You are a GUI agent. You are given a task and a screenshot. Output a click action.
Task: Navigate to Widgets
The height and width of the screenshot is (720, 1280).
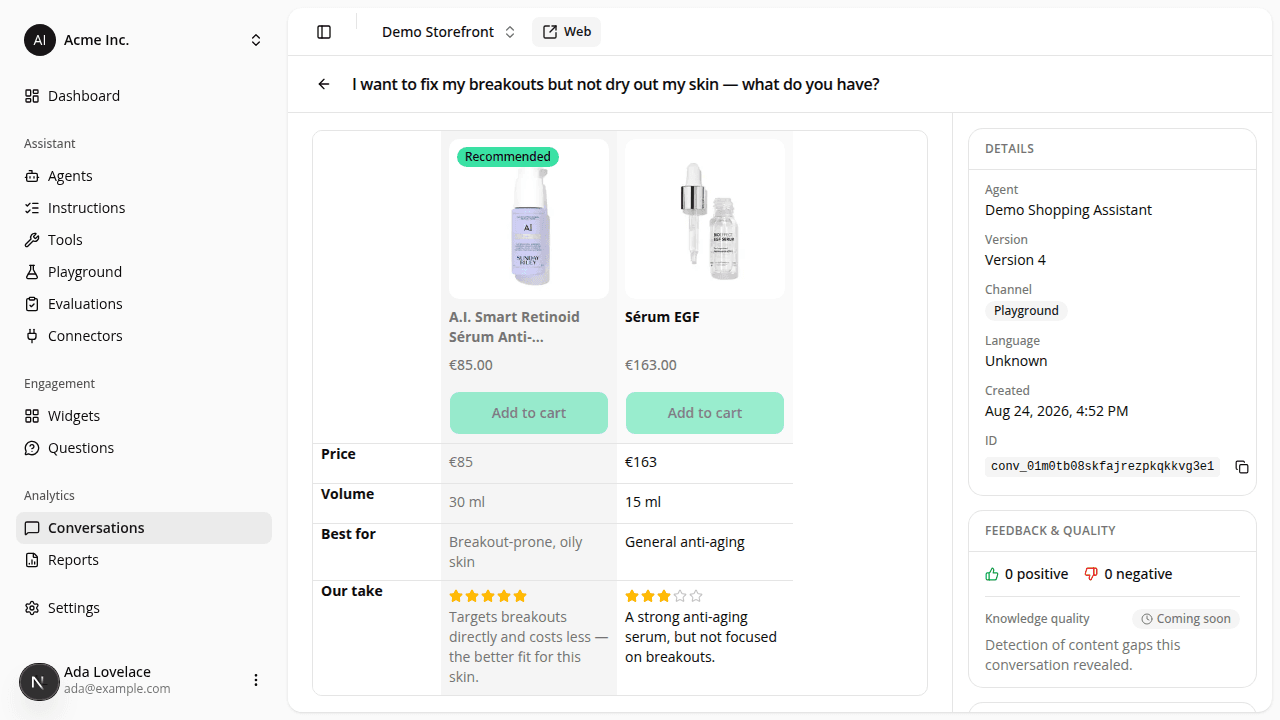[x=144, y=416]
